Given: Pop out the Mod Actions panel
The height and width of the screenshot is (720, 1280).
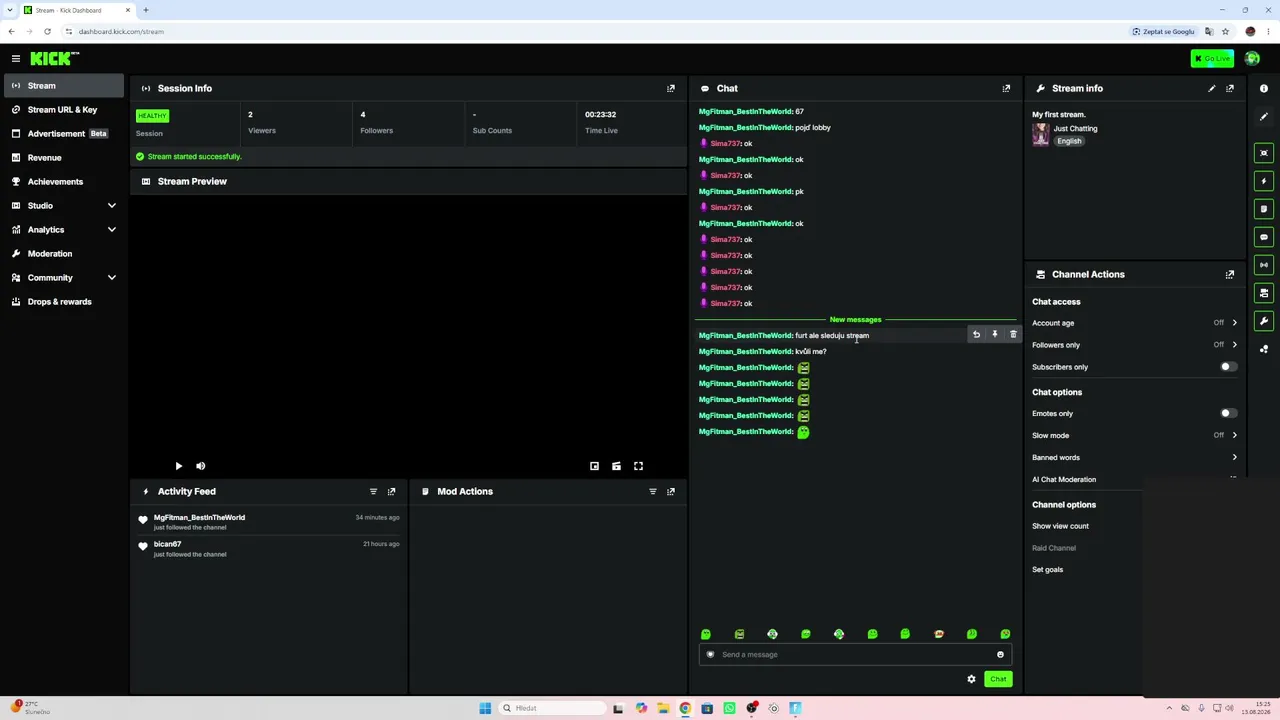Looking at the screenshot, I should 671,491.
